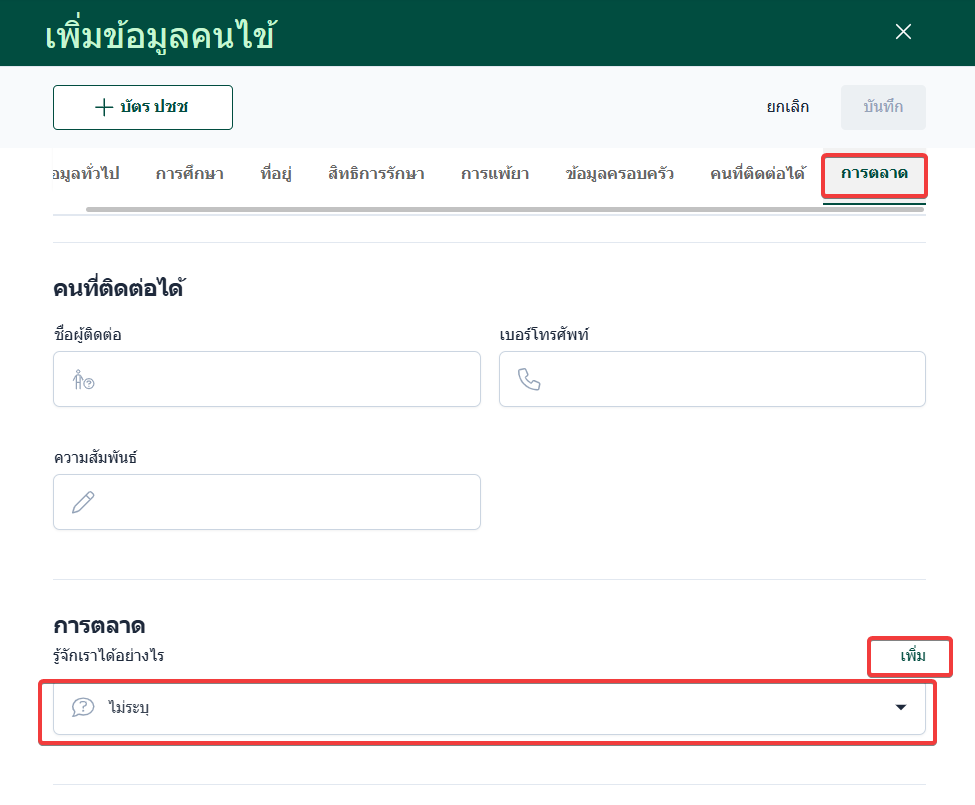Click the person icon in ชื่อผู้ติดต่อ field
Screen dimensions: 975x805
pos(83,379)
